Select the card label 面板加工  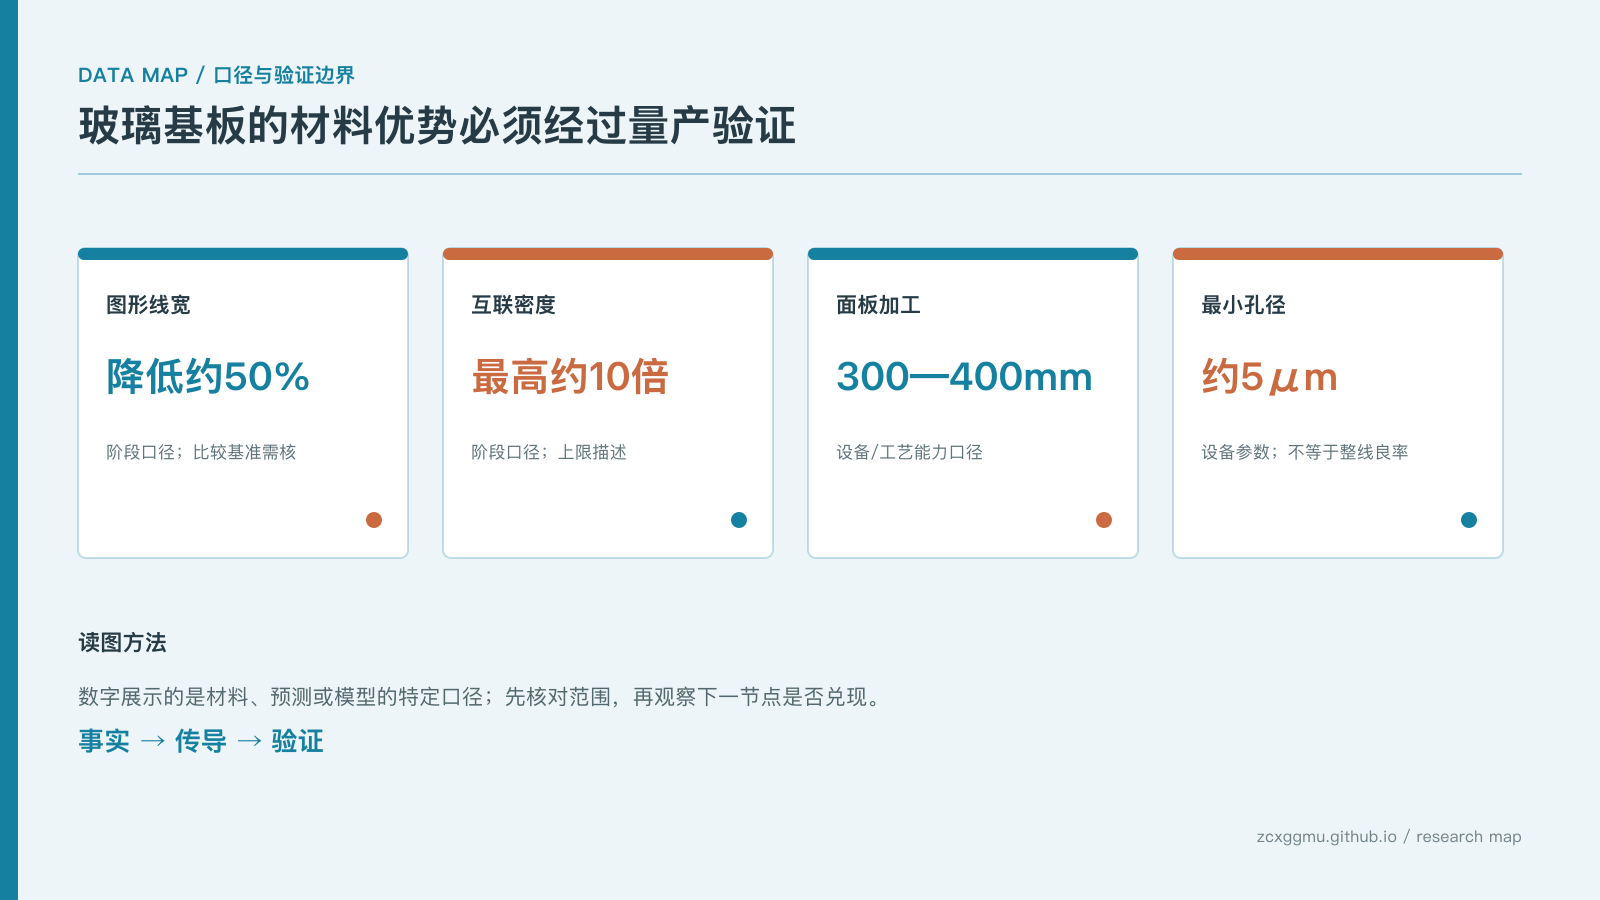pos(878,305)
